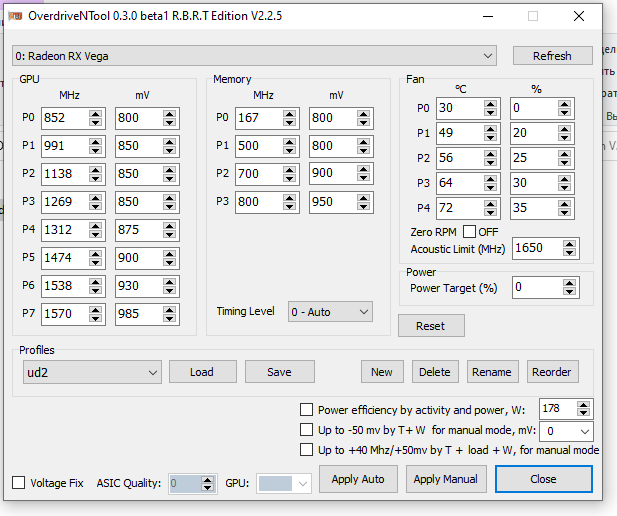This screenshot has width=617, height=516.
Task: Decrease Memory P3 MHz 800 spinner down
Action: [x=289, y=206]
